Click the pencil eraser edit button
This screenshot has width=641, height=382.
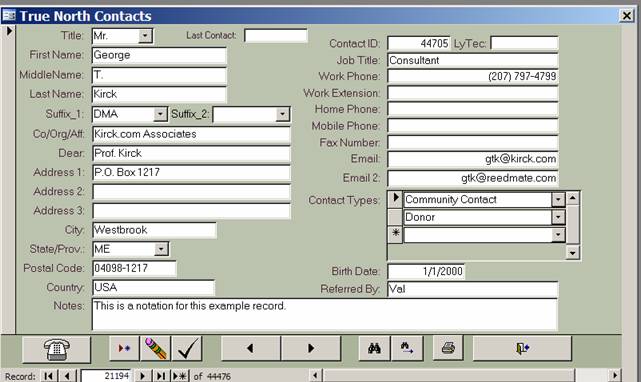(x=155, y=348)
